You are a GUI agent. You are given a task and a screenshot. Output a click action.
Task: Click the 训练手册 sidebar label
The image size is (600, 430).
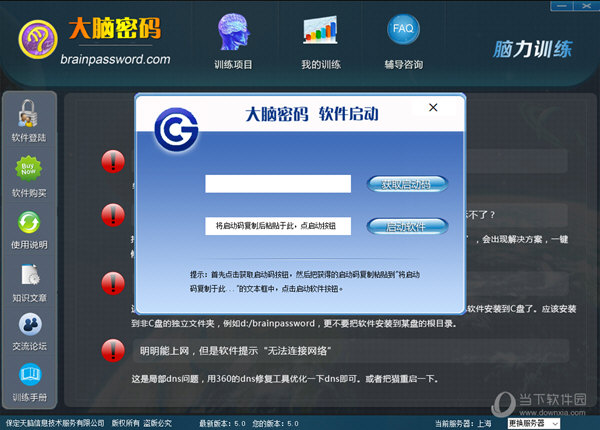click(x=29, y=397)
